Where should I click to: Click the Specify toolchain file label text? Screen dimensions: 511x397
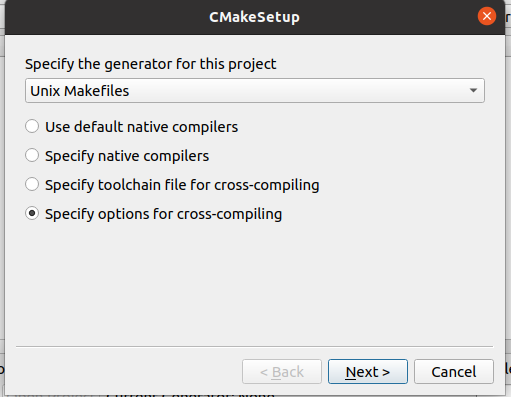click(x=182, y=185)
